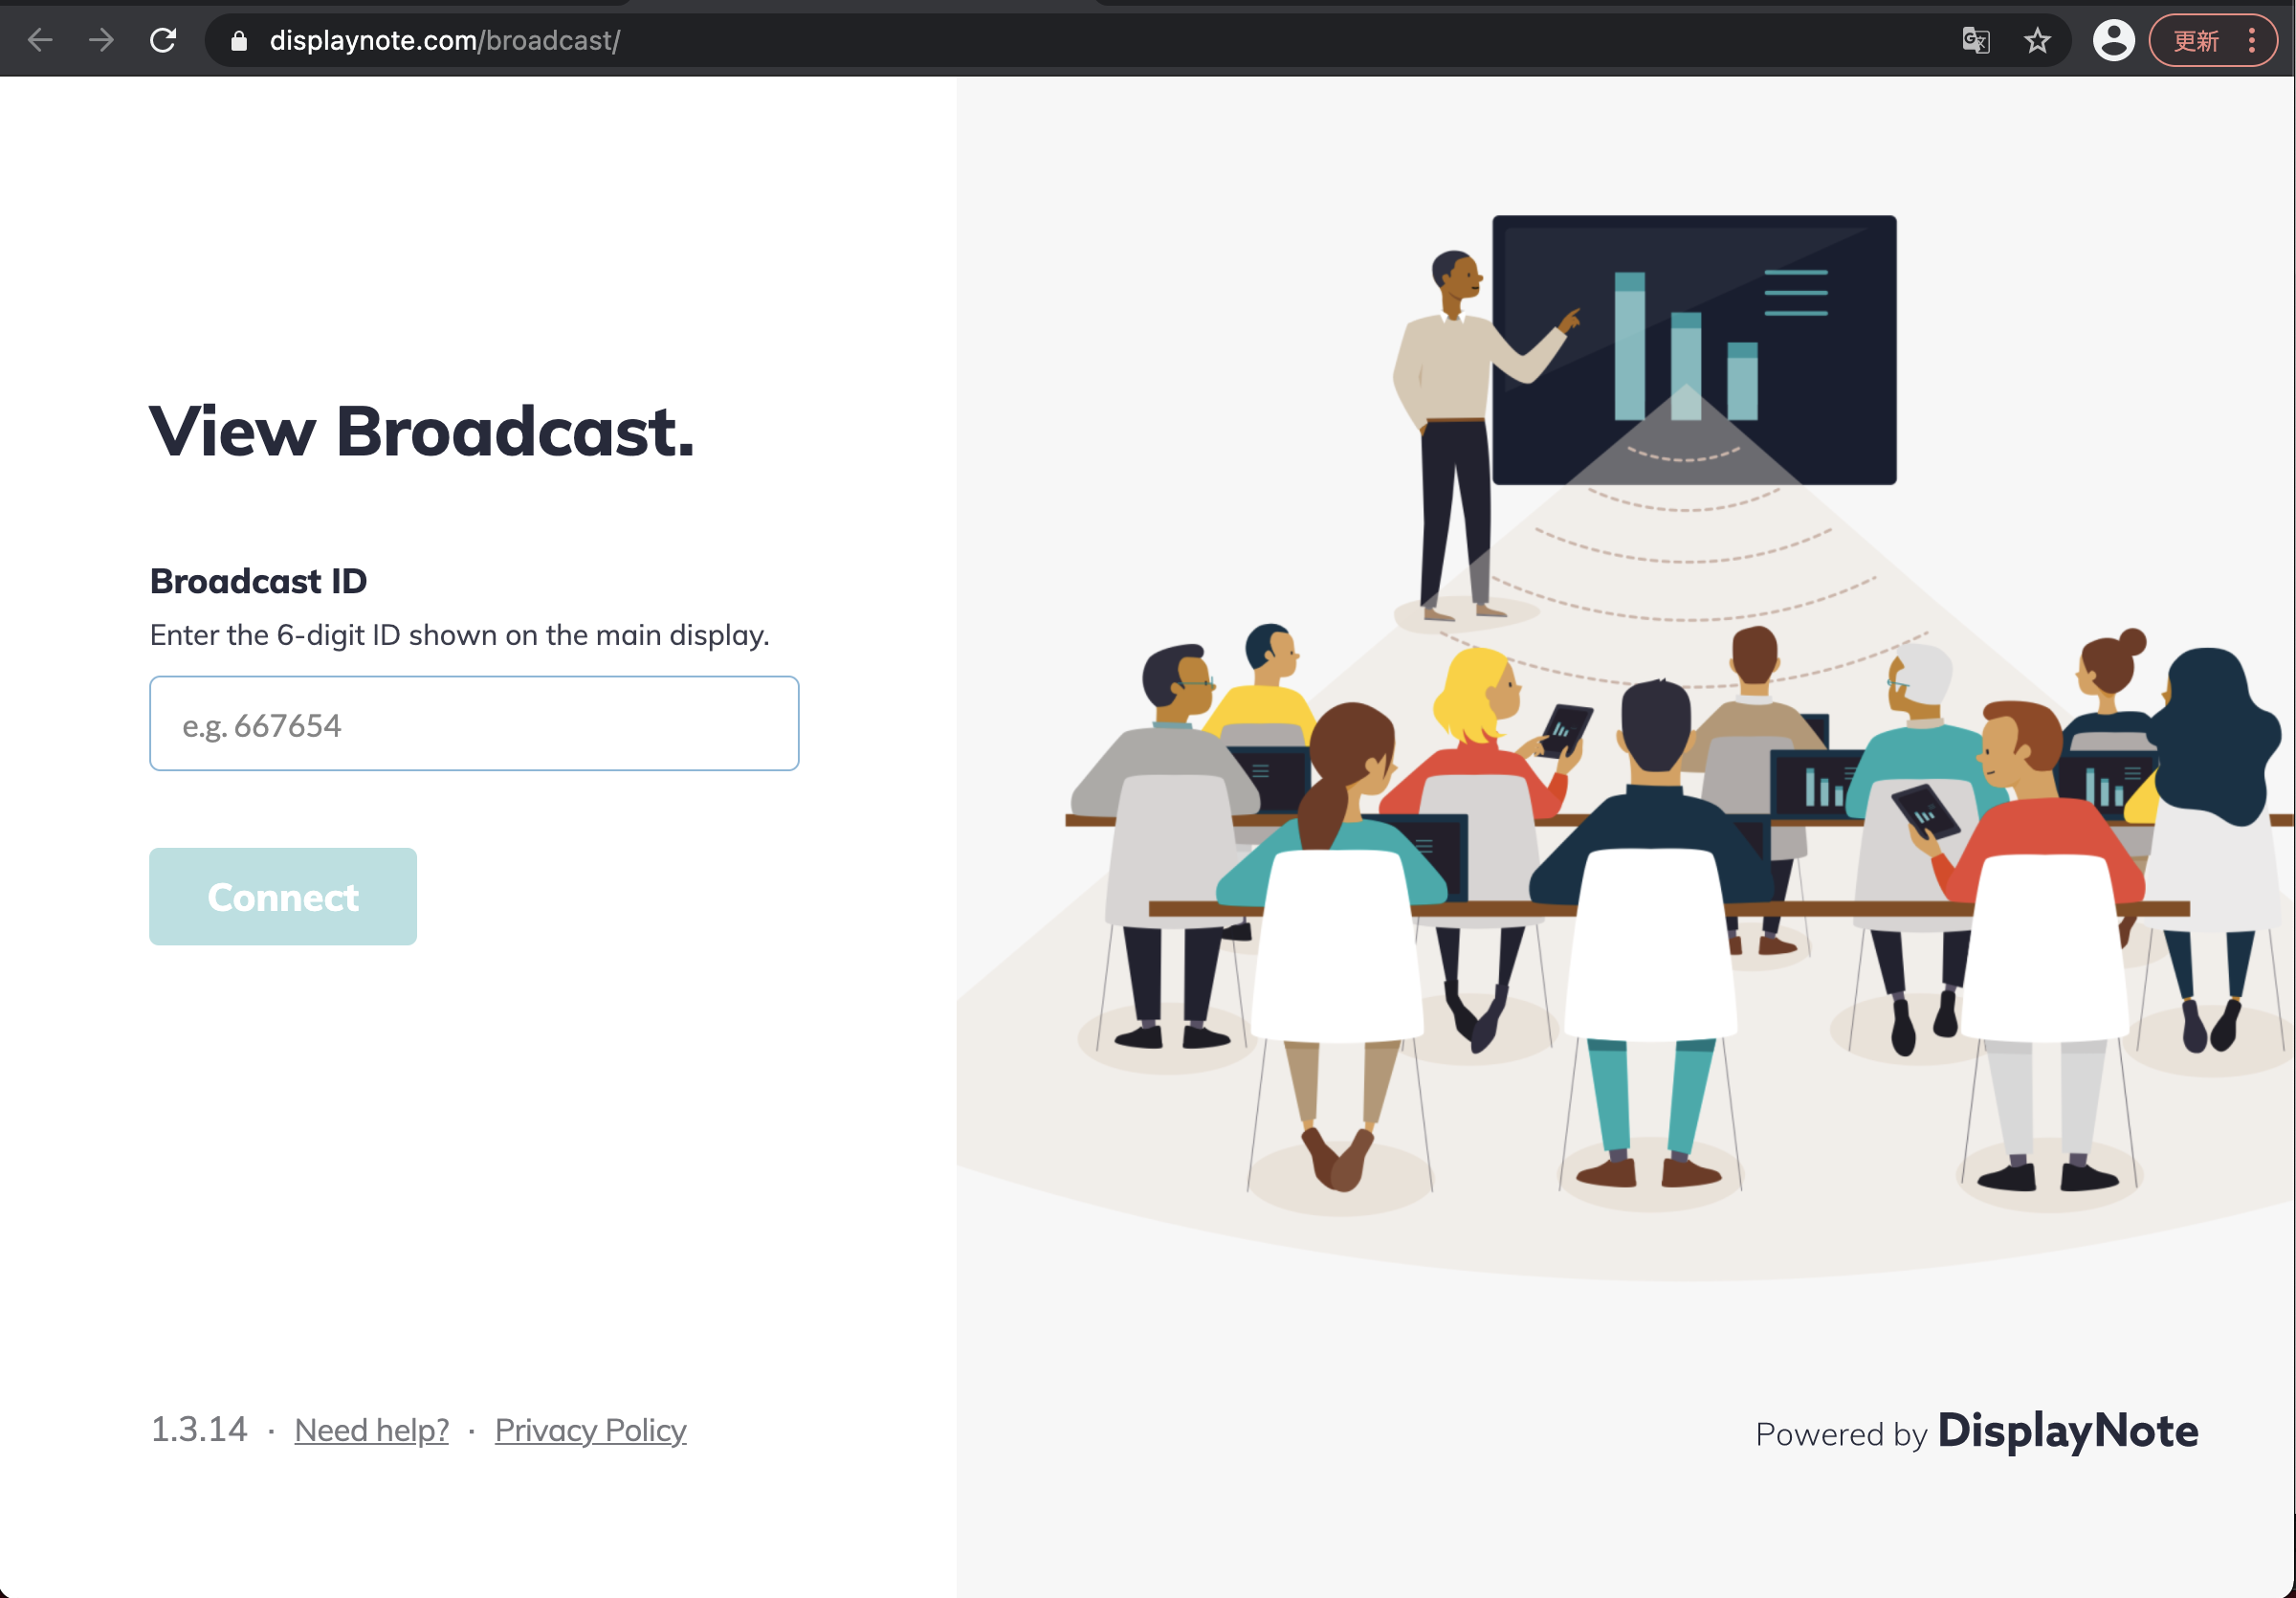Open the Chrome three-dot menu
This screenshot has height=1598, width=2296.
click(2251, 40)
